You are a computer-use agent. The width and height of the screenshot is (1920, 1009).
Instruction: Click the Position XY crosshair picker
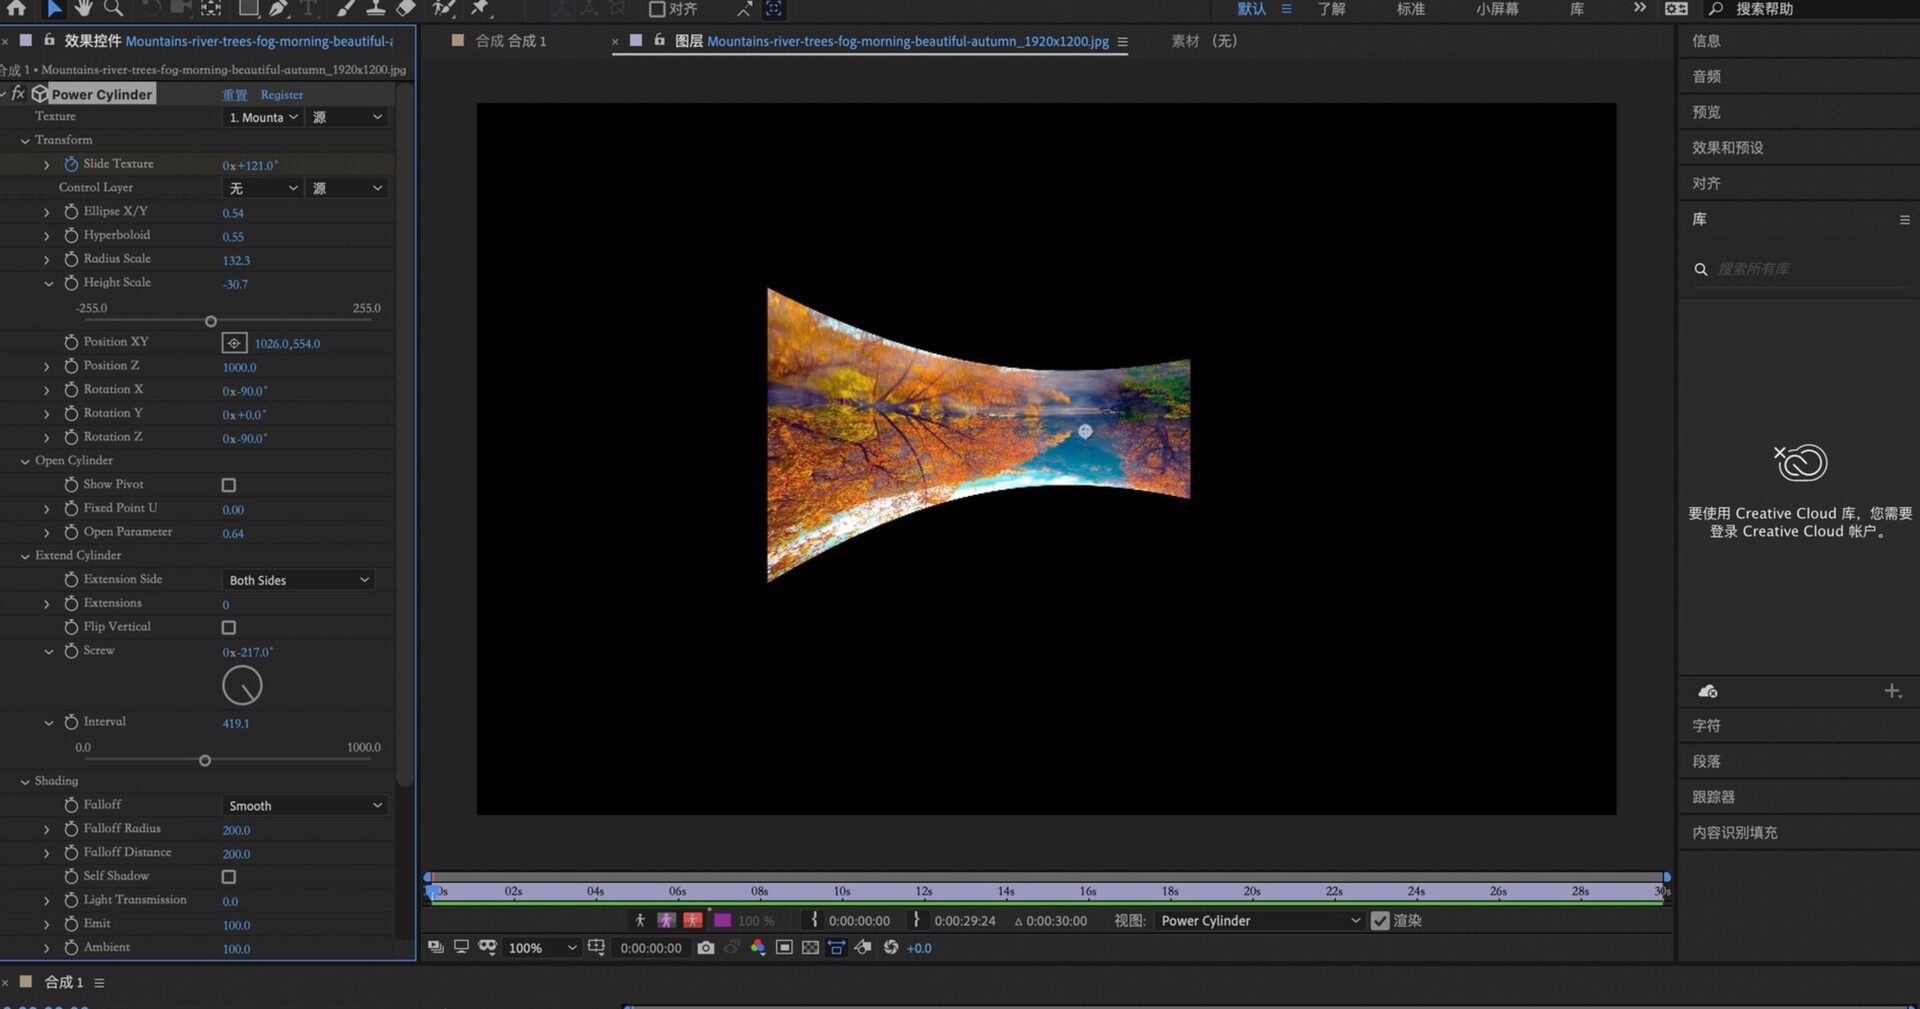coord(234,343)
